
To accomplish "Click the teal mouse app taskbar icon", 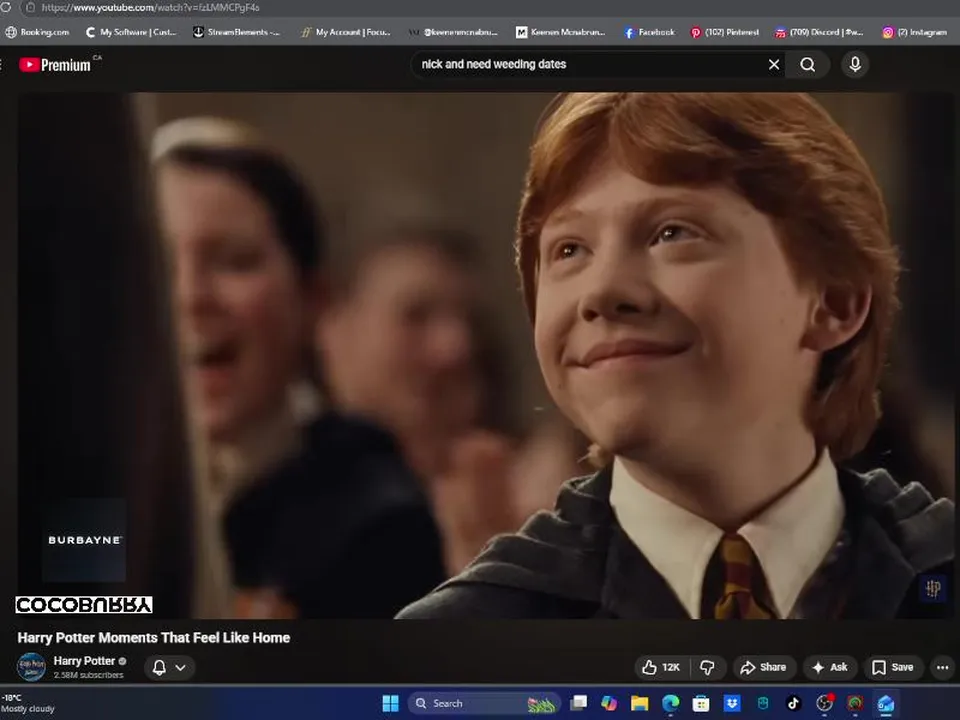I will point(762,703).
